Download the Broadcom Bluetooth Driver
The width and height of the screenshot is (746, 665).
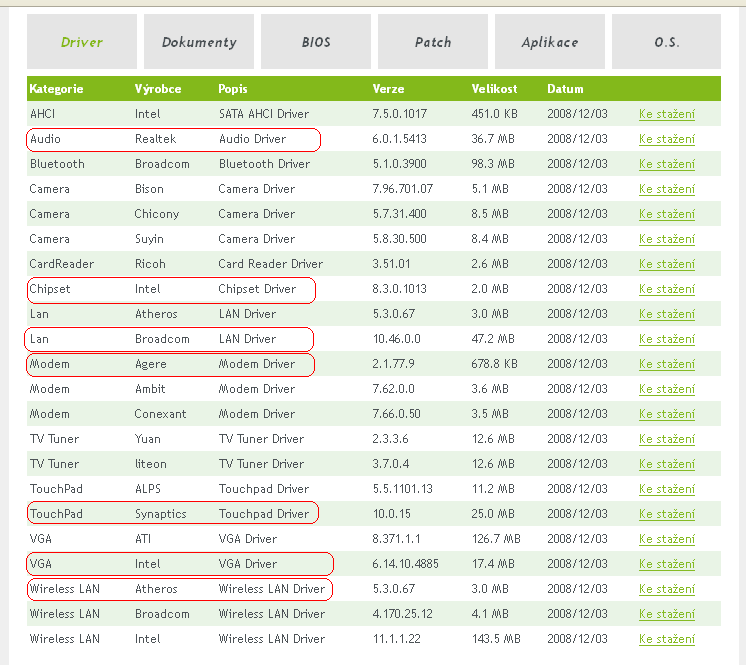point(667,164)
